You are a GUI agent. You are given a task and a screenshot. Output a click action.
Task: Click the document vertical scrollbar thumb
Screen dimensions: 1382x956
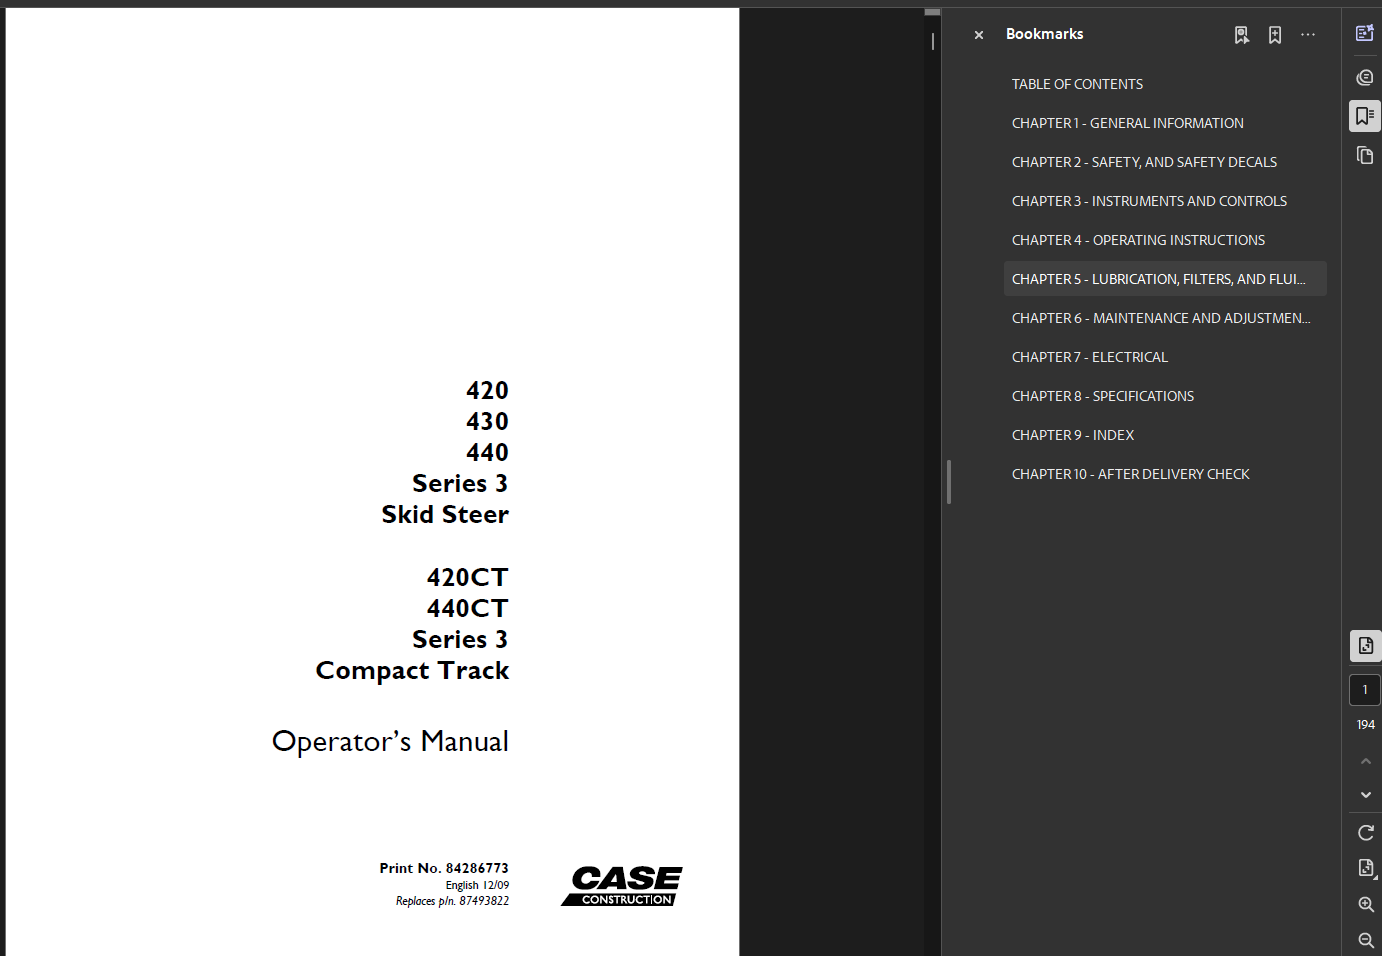tap(932, 12)
